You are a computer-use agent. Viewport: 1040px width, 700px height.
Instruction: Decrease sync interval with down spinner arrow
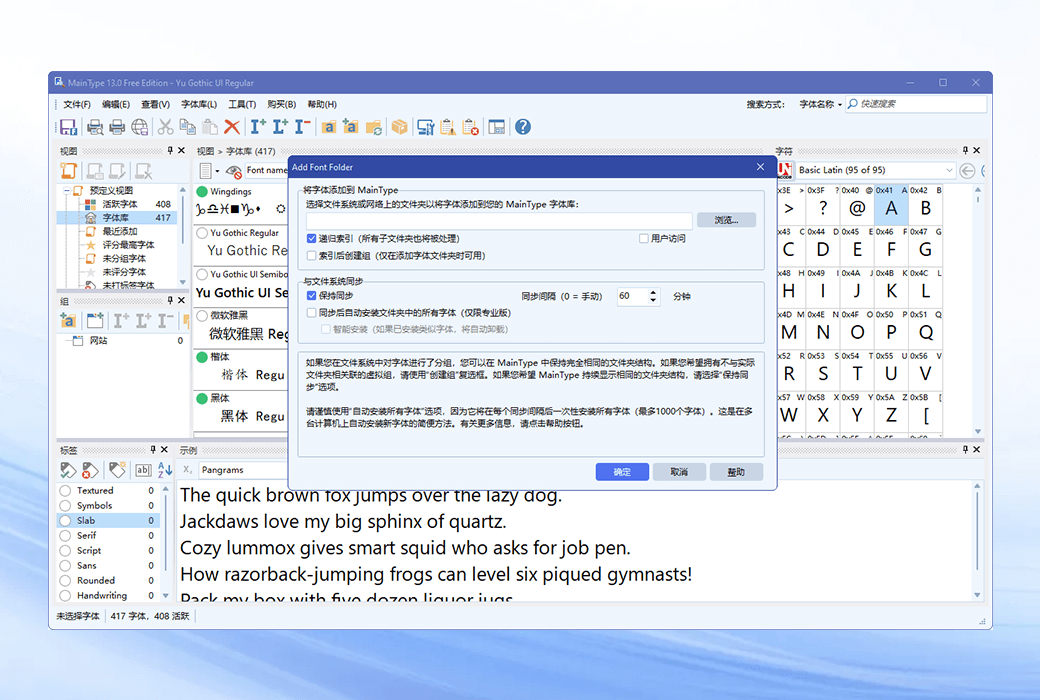pos(653,300)
